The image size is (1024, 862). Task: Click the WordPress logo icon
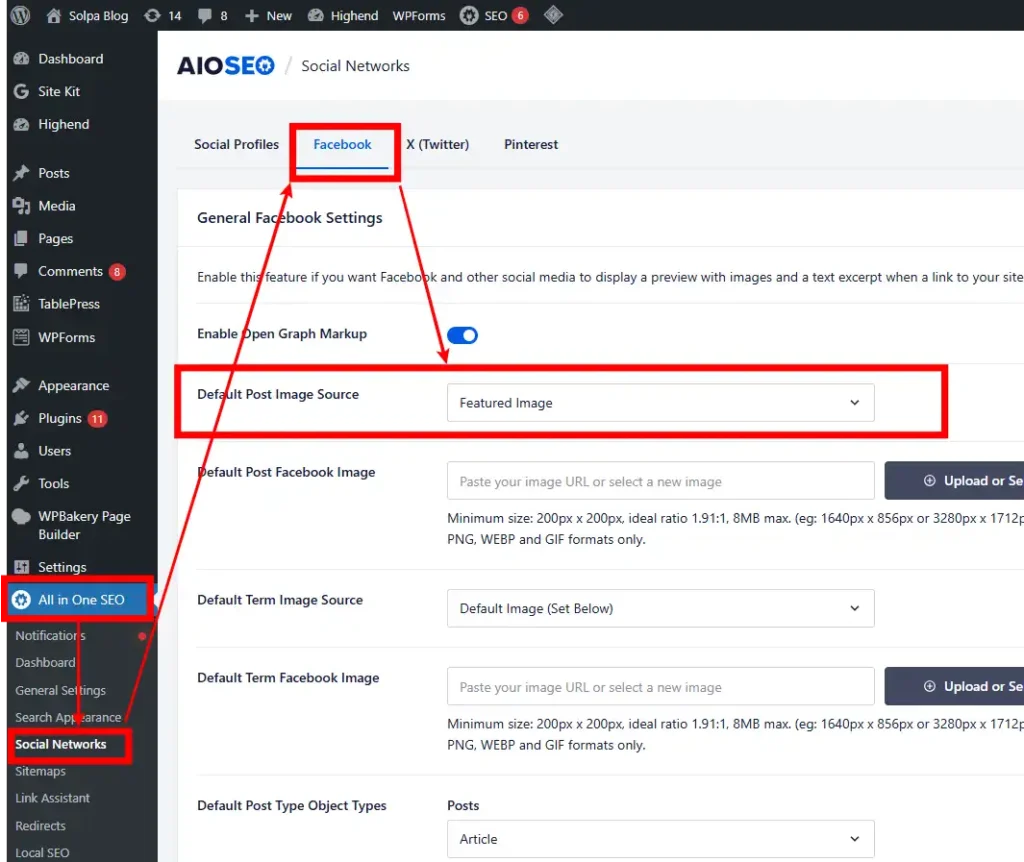pyautogui.click(x=20, y=16)
